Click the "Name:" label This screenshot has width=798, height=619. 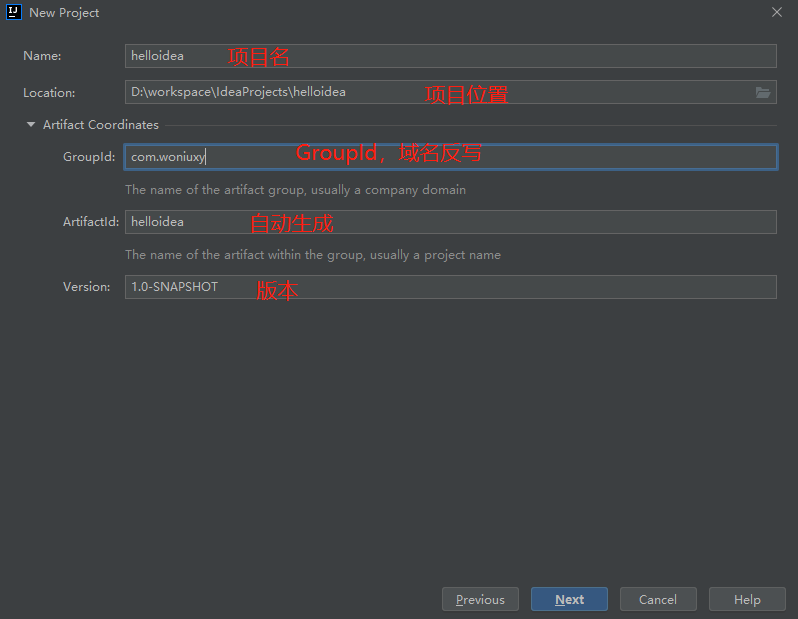(42, 56)
